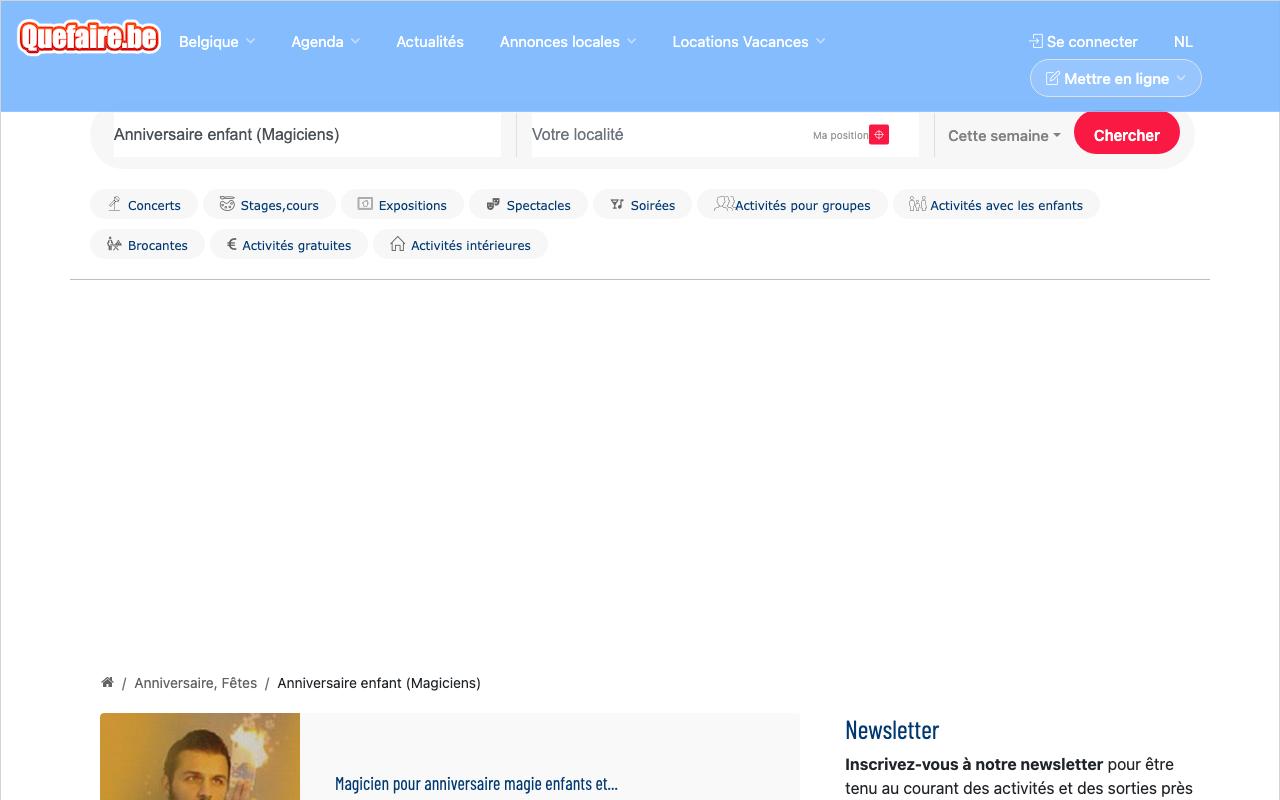Image resolution: width=1280 pixels, height=800 pixels.
Task: Click the Inscrivez-vous à notre newsletter text
Action: coord(974,764)
